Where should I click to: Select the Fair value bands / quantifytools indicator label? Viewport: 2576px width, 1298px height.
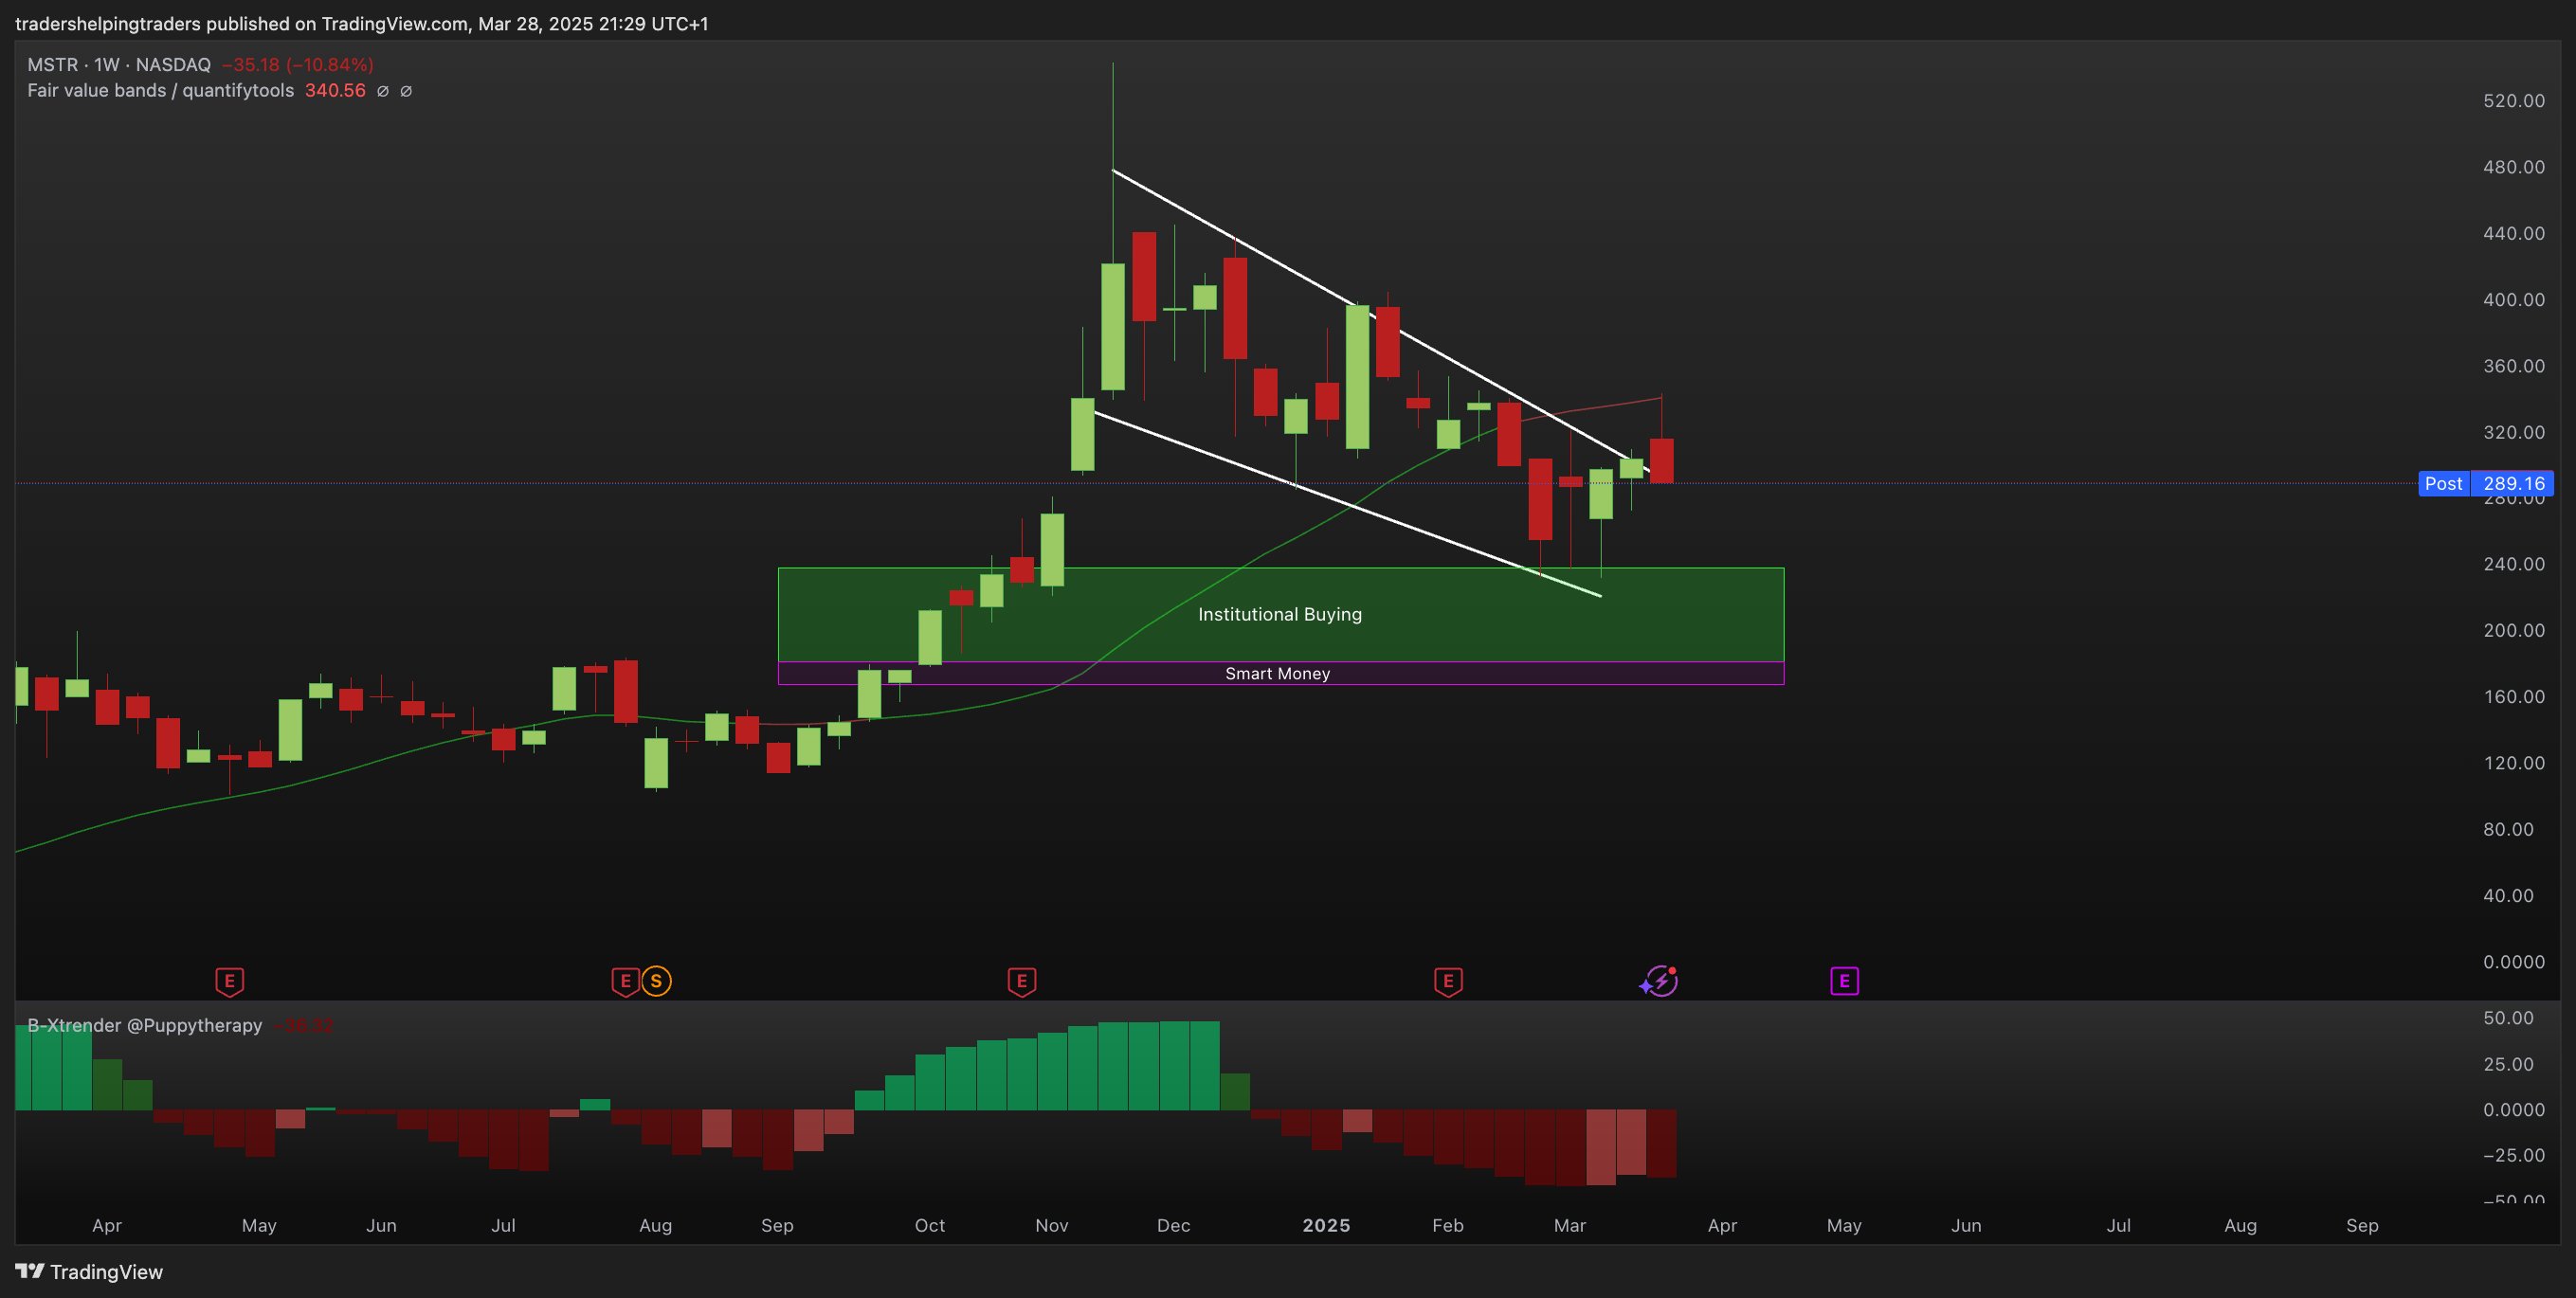[x=160, y=91]
